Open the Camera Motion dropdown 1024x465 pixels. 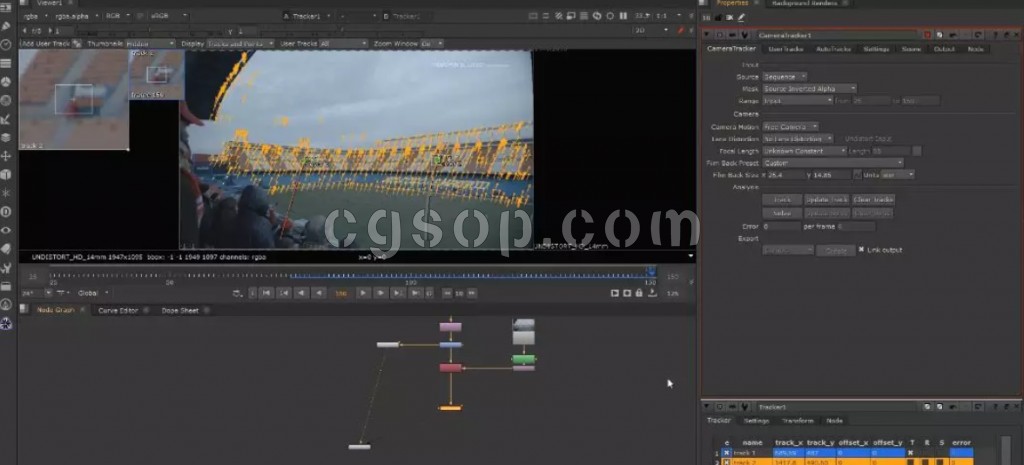coord(790,127)
